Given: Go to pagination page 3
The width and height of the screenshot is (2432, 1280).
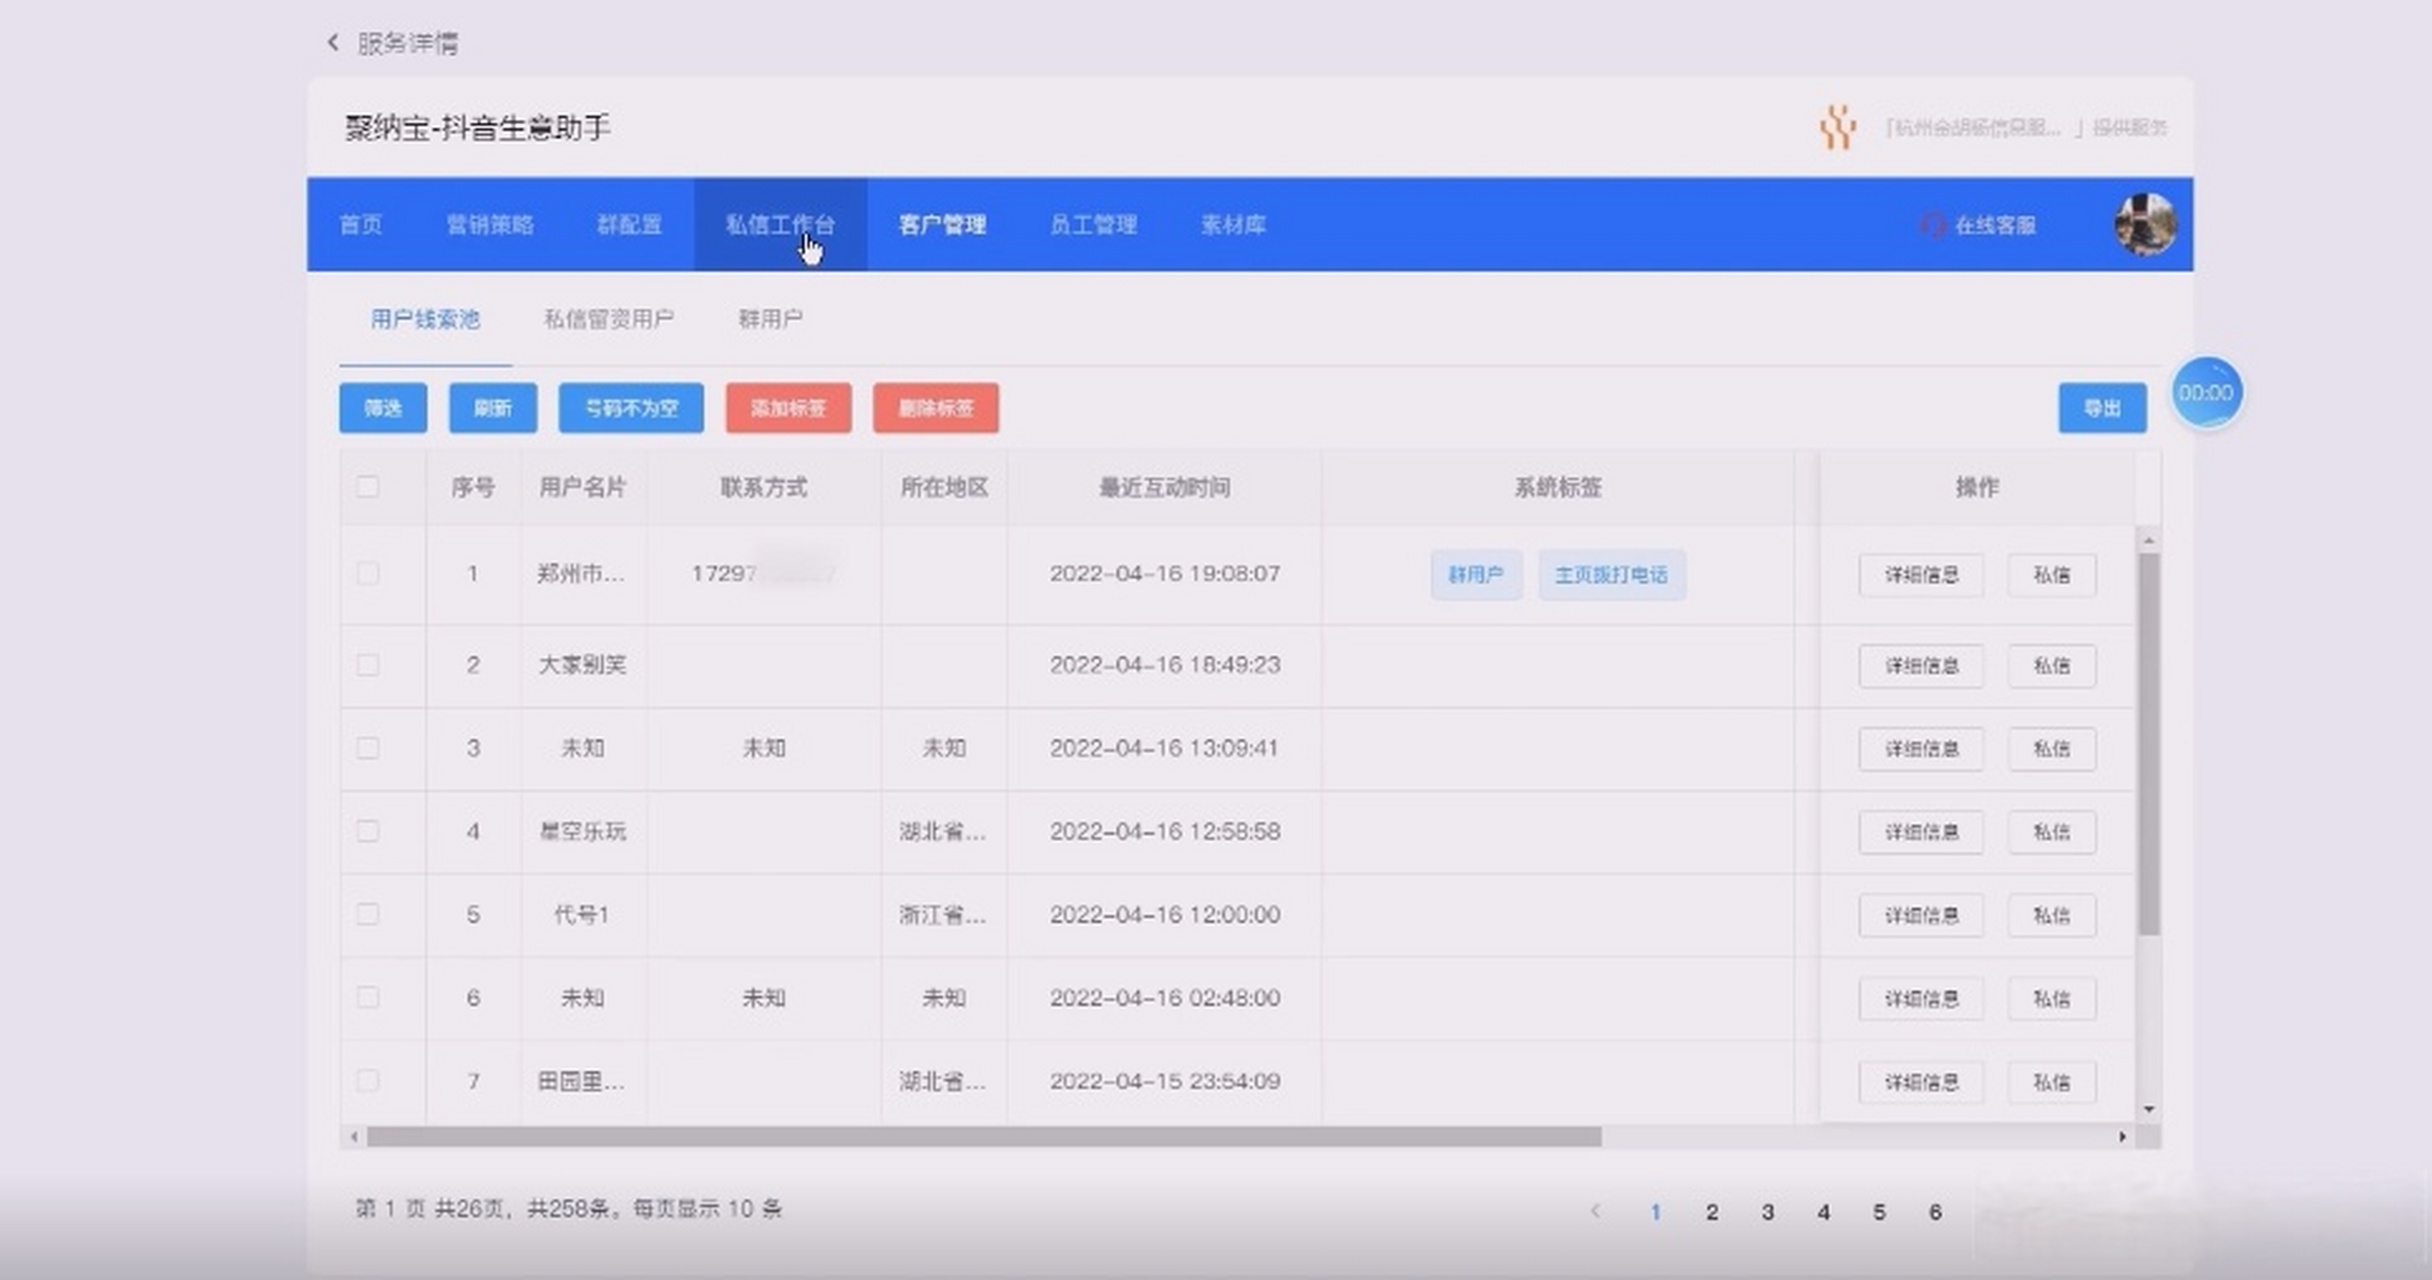Looking at the screenshot, I should (1768, 1210).
